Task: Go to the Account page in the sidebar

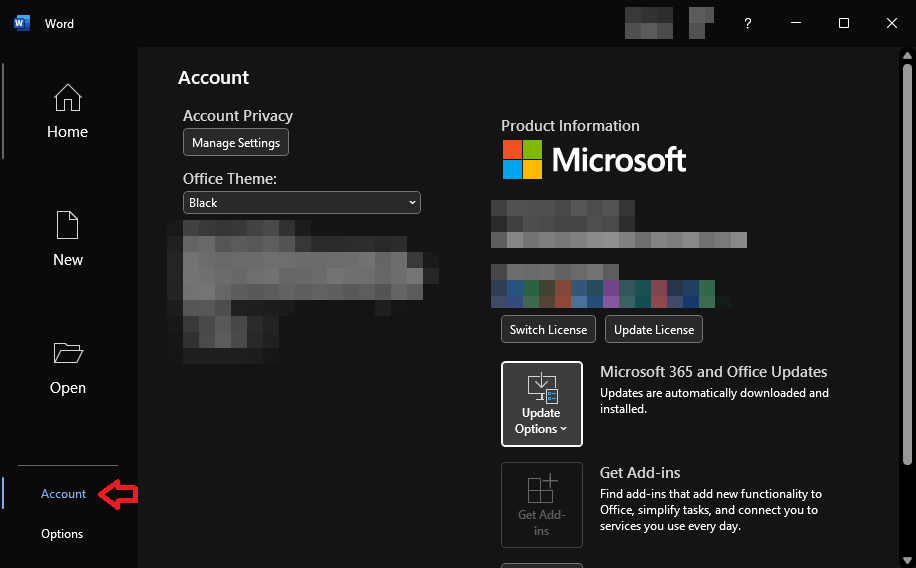Action: point(64,494)
